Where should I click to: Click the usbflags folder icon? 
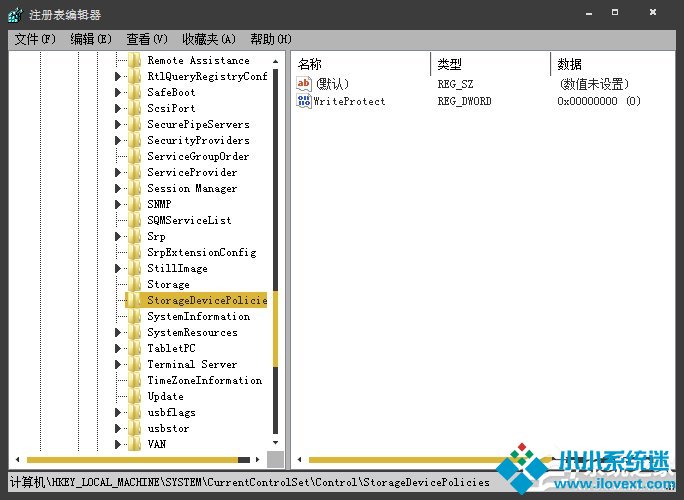tap(135, 412)
